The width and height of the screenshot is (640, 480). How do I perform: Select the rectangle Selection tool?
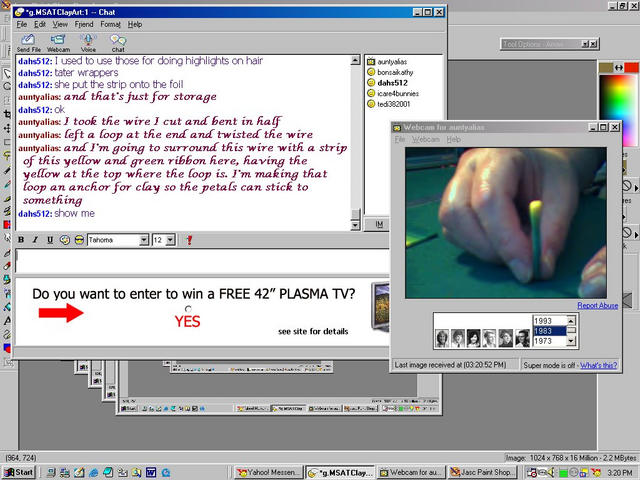[7, 142]
